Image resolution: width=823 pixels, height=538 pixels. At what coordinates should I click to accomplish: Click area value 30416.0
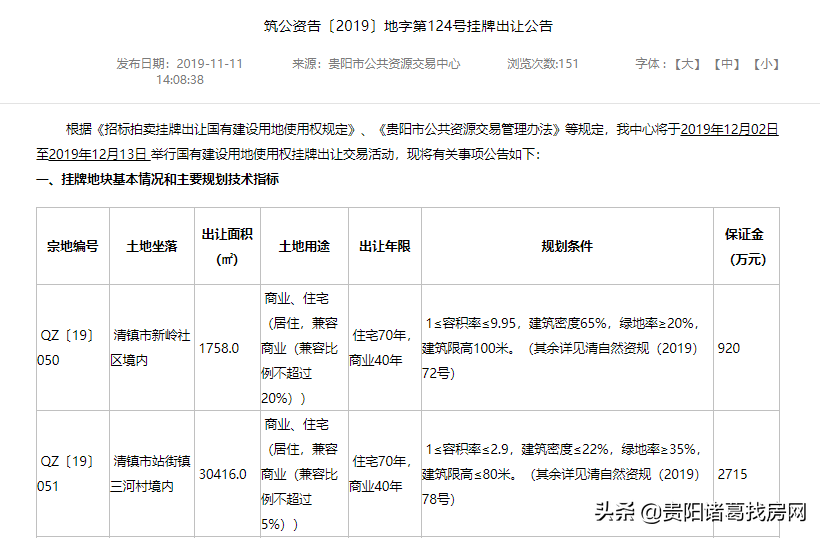tap(223, 474)
